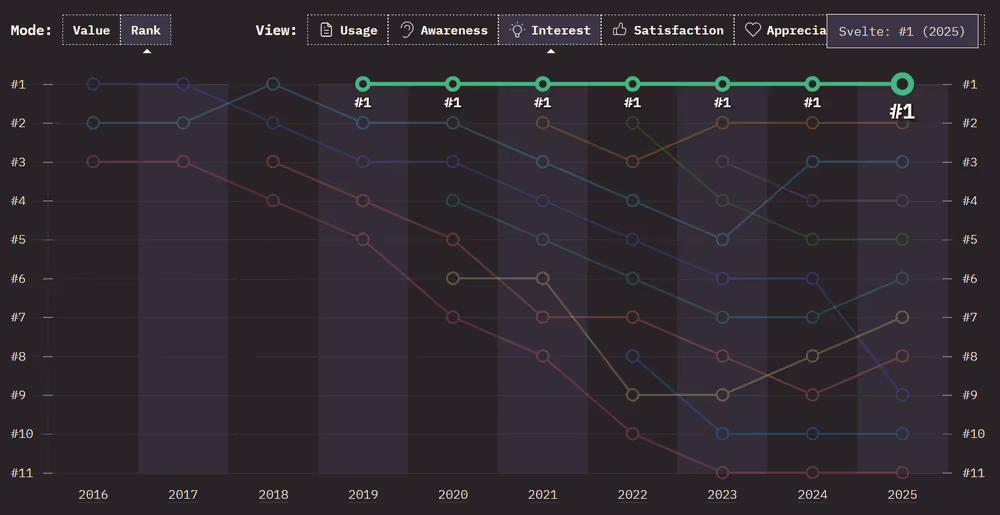The width and height of the screenshot is (1000, 515).
Task: Switch chart mode to Rank
Action: click(146, 30)
